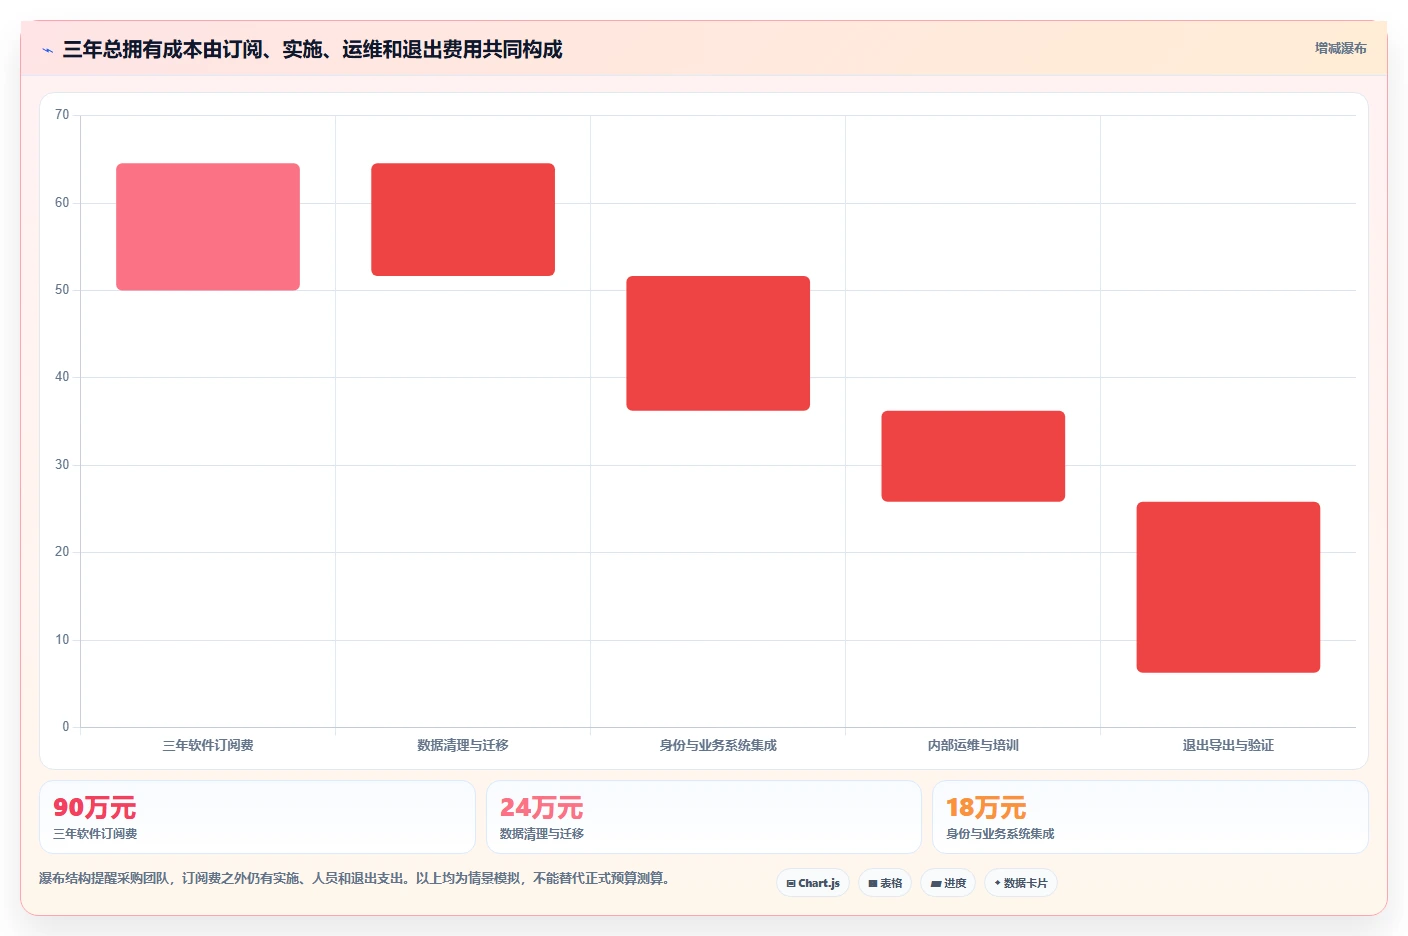Click the 90万元 value text
This screenshot has height=936, width=1408.
95,808
